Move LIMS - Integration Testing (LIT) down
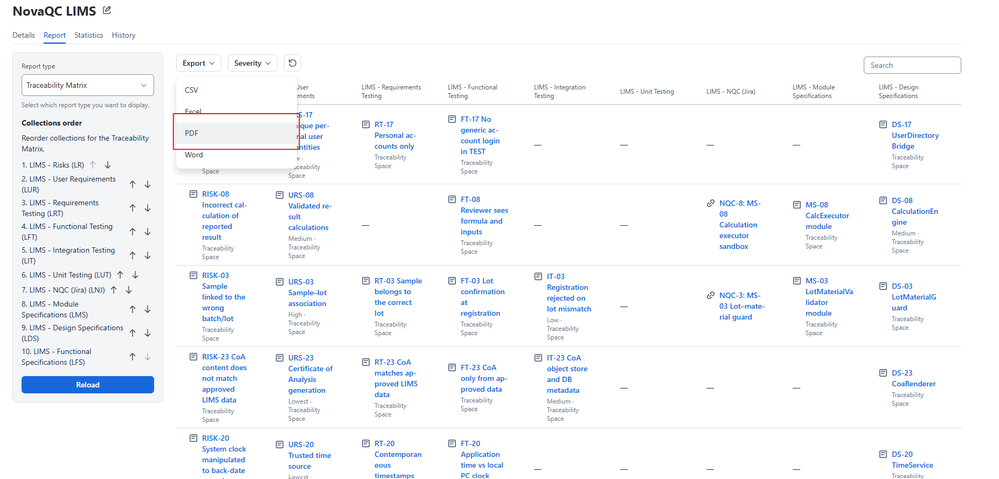The width and height of the screenshot is (999, 479). click(148, 255)
